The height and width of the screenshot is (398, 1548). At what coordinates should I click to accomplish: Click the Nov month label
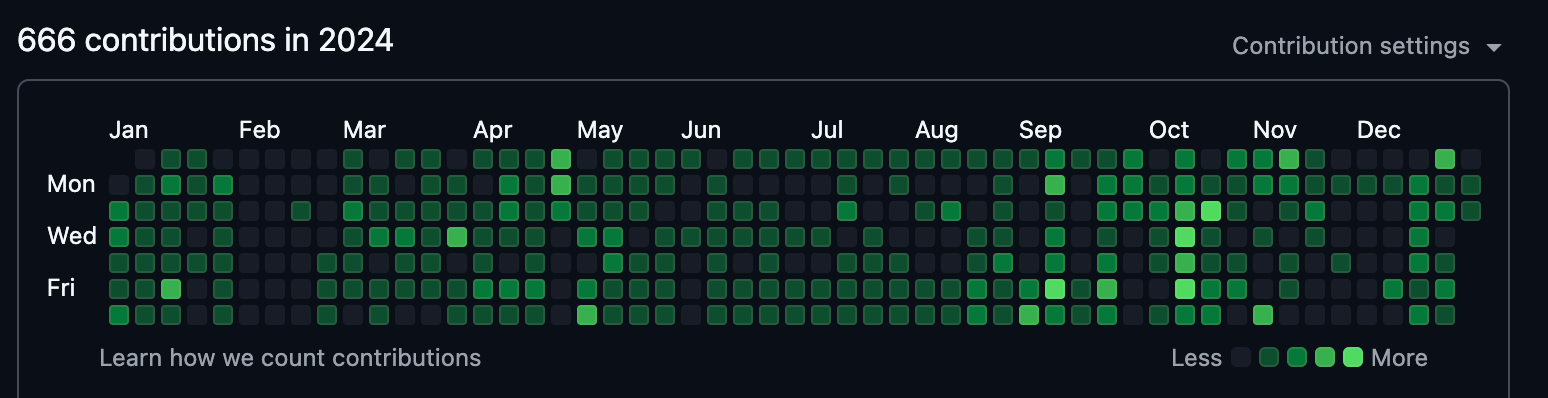[1275, 130]
